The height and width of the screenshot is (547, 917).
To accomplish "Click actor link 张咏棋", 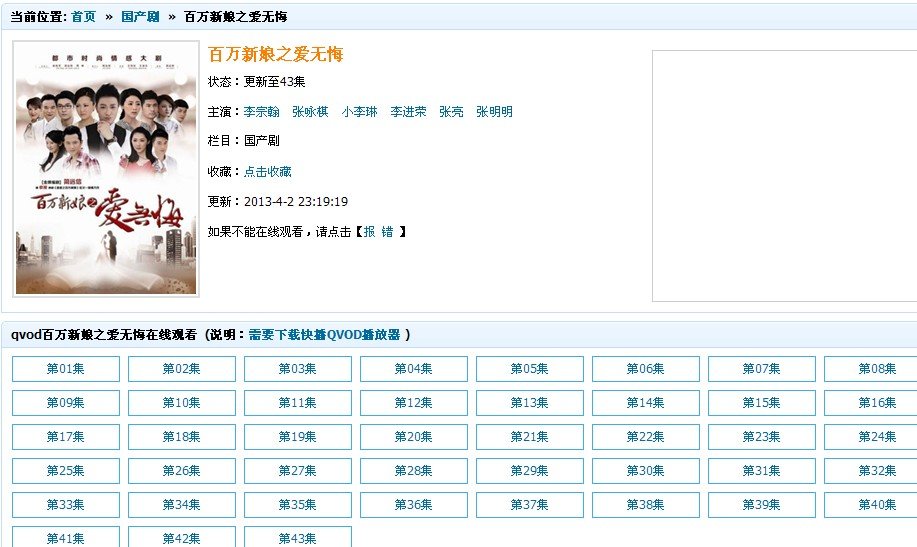I will 310,112.
